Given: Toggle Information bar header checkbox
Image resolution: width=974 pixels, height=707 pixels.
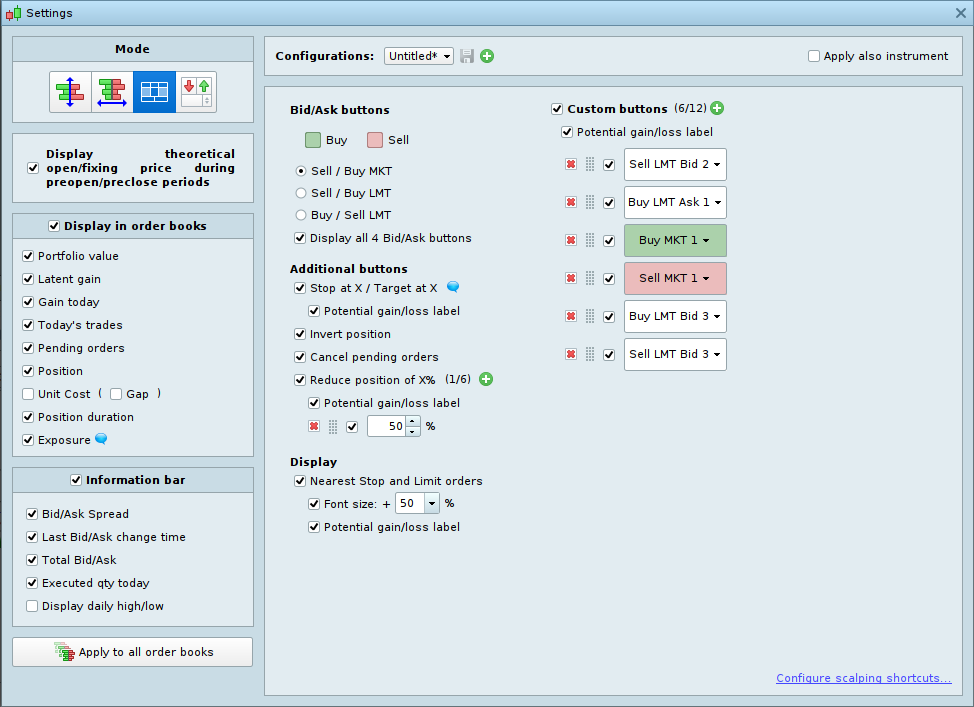Looking at the screenshot, I should coord(76,480).
